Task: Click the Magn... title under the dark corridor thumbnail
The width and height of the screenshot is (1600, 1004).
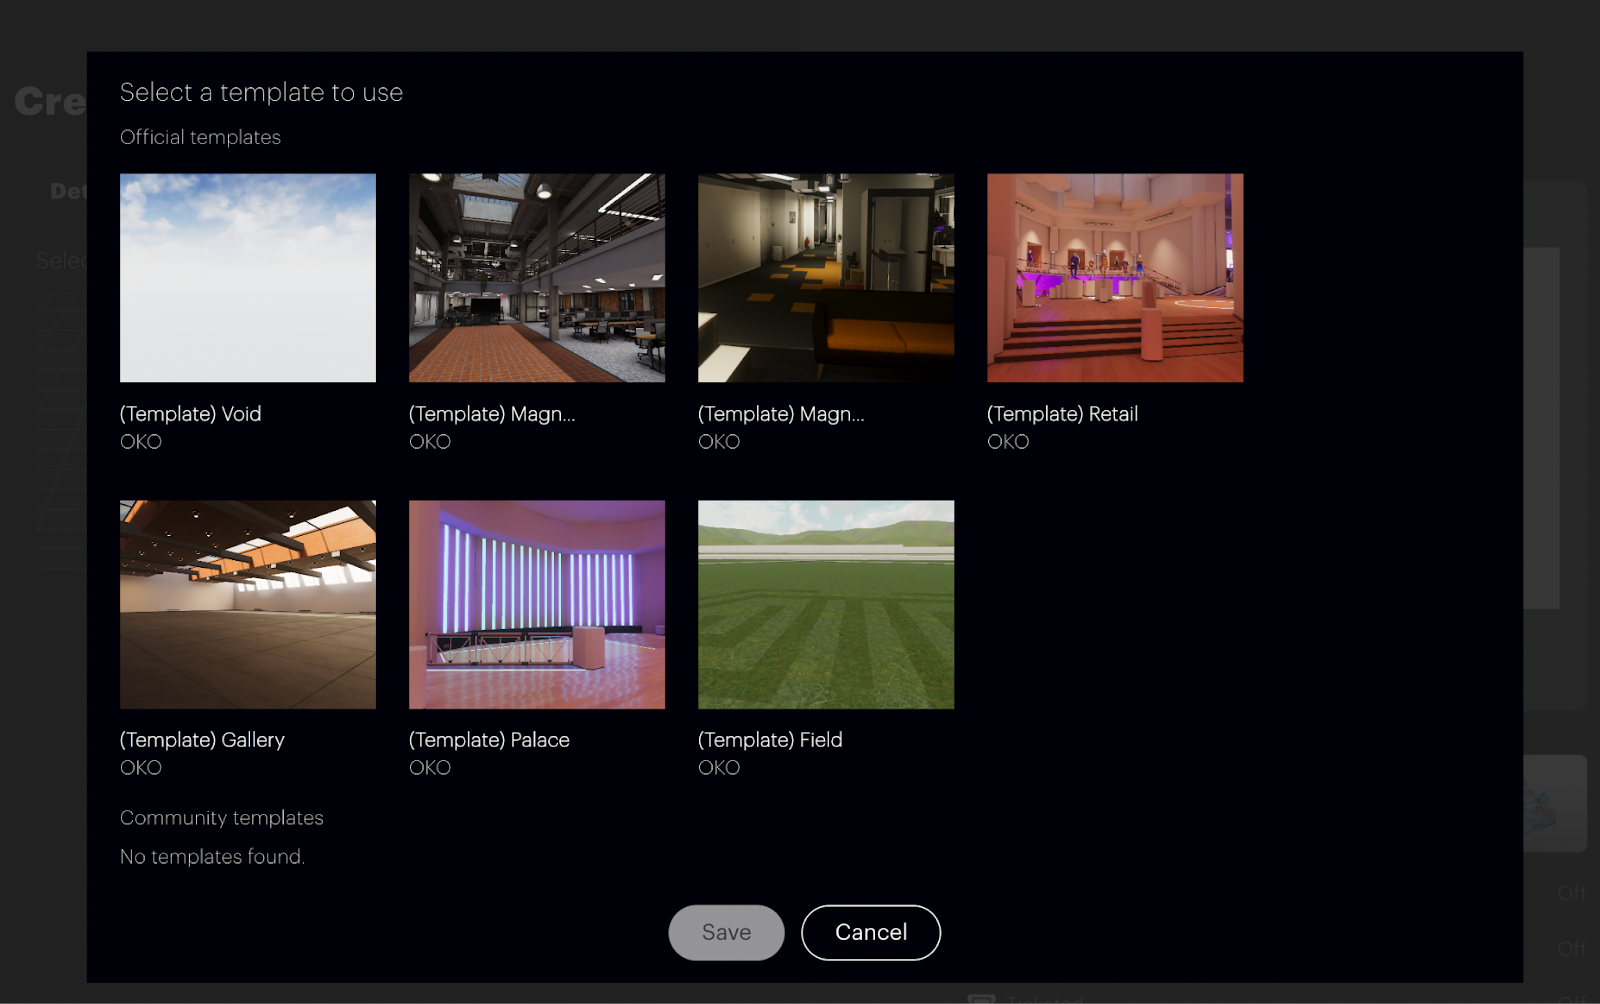Action: (781, 414)
